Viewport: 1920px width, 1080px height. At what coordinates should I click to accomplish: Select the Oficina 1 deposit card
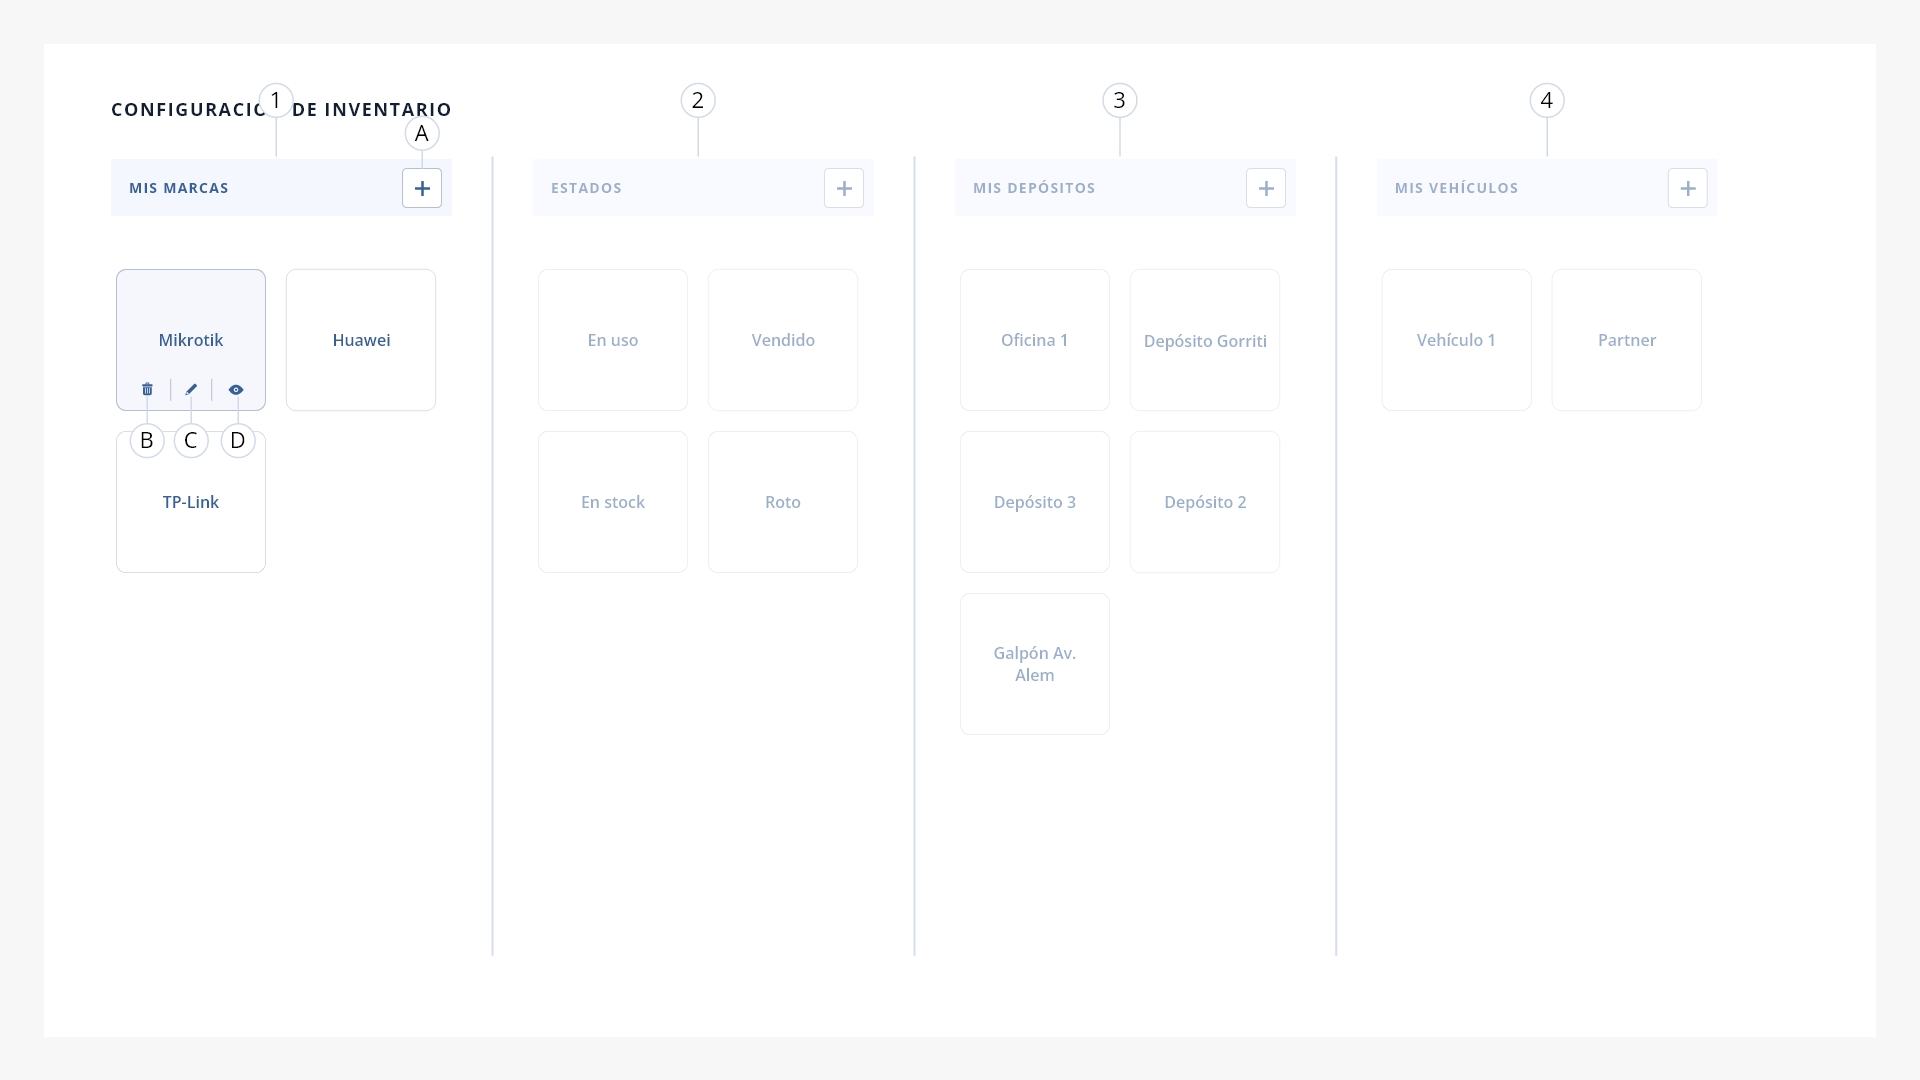click(x=1035, y=340)
